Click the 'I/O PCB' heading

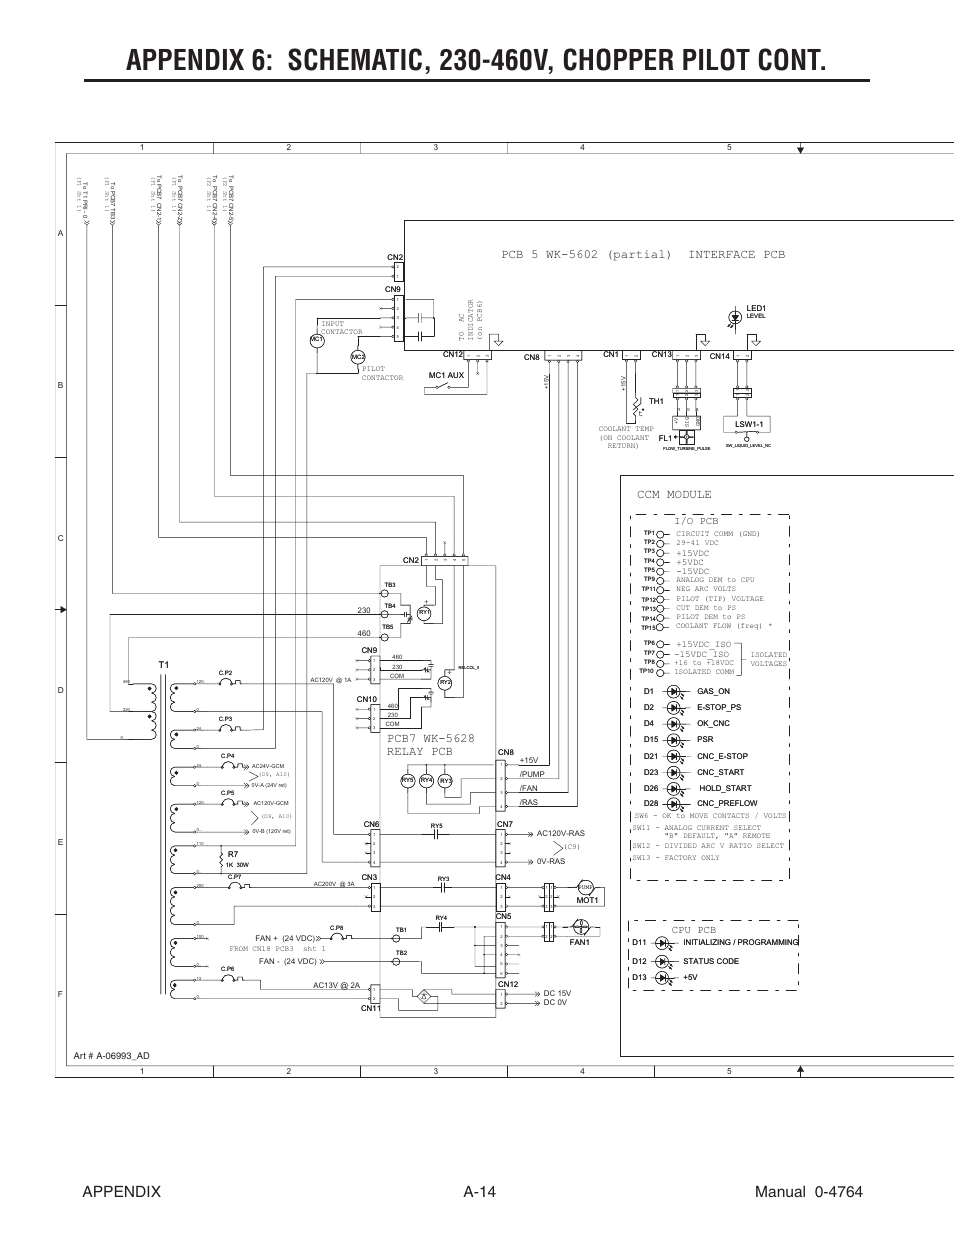(696, 522)
